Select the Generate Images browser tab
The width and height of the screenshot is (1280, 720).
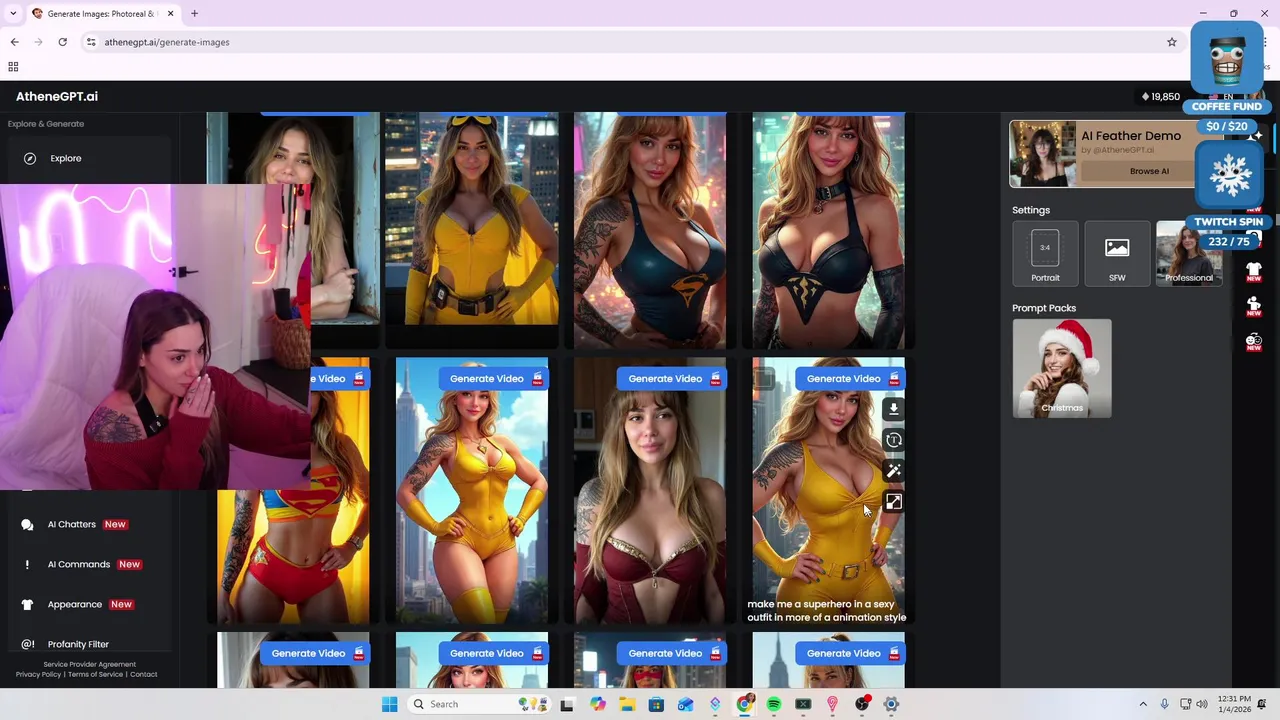point(102,13)
